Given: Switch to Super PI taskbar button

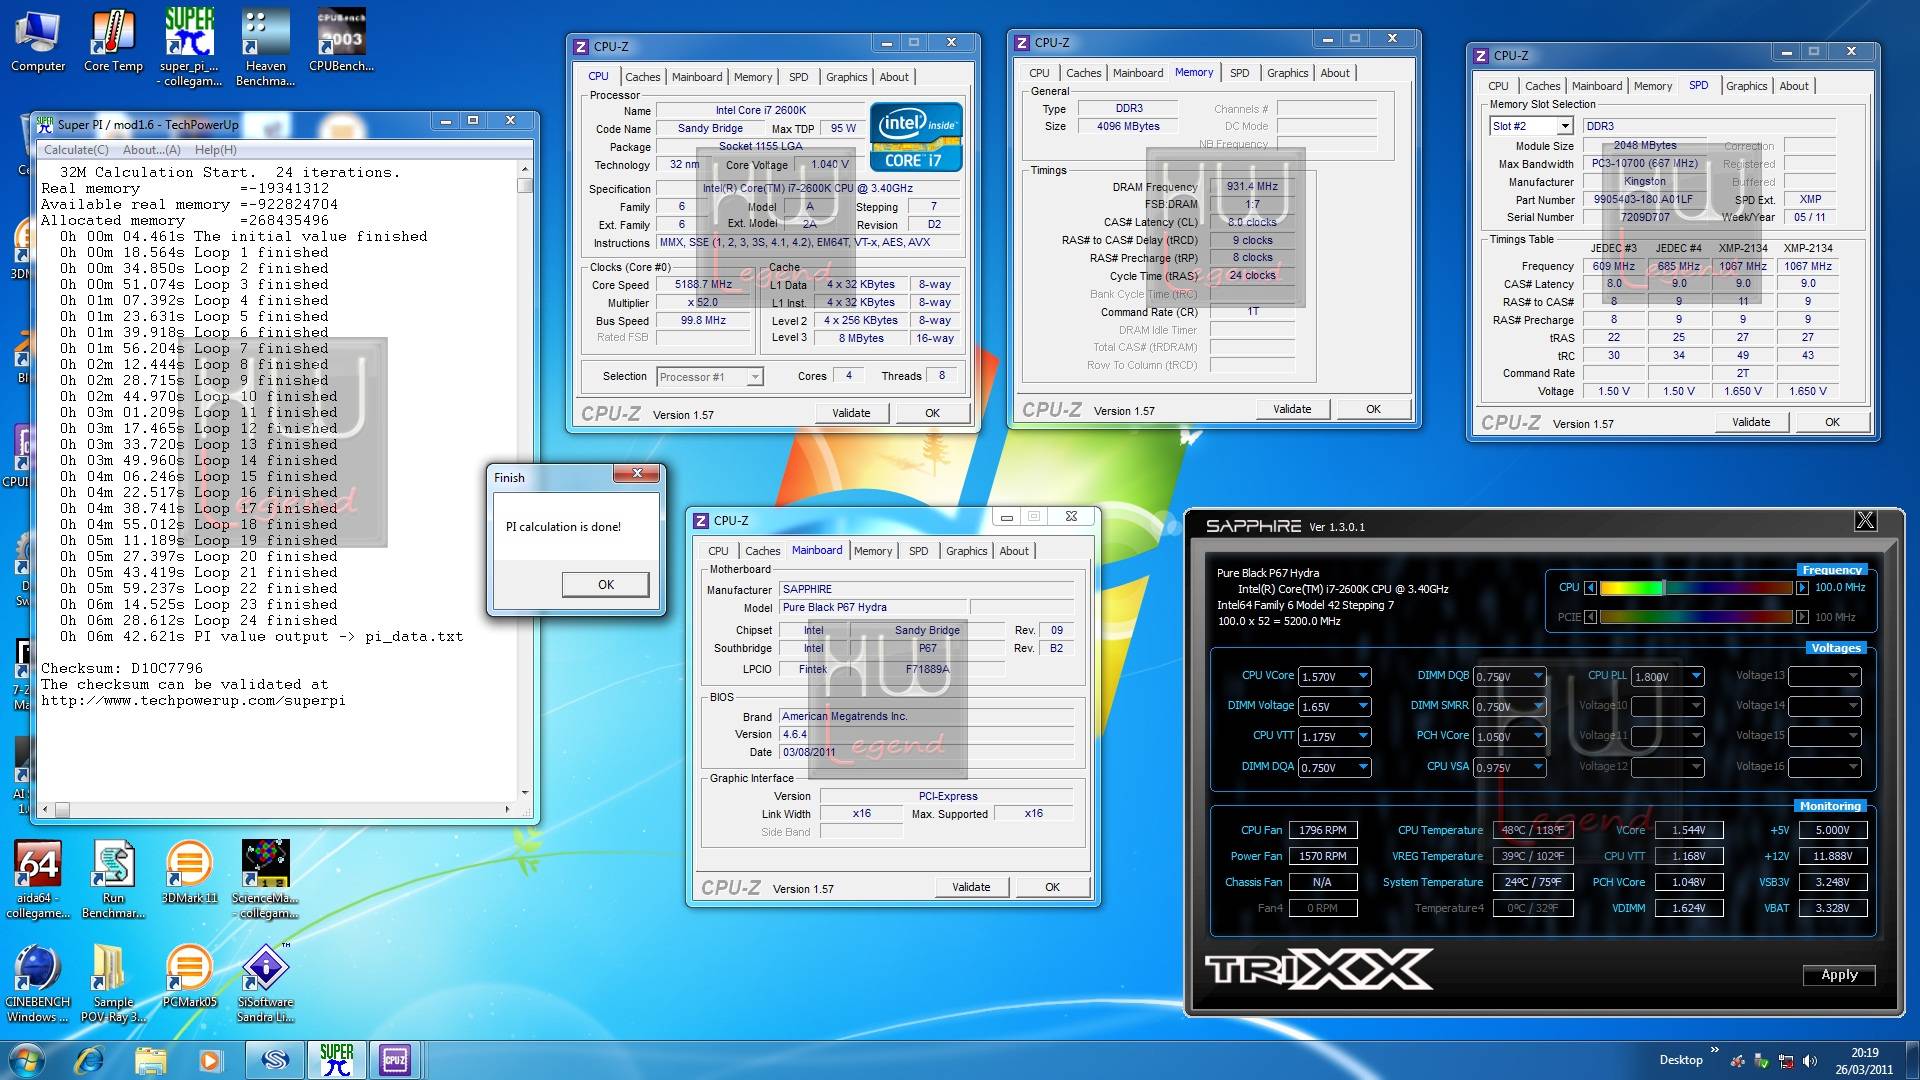Looking at the screenshot, I should [336, 1059].
